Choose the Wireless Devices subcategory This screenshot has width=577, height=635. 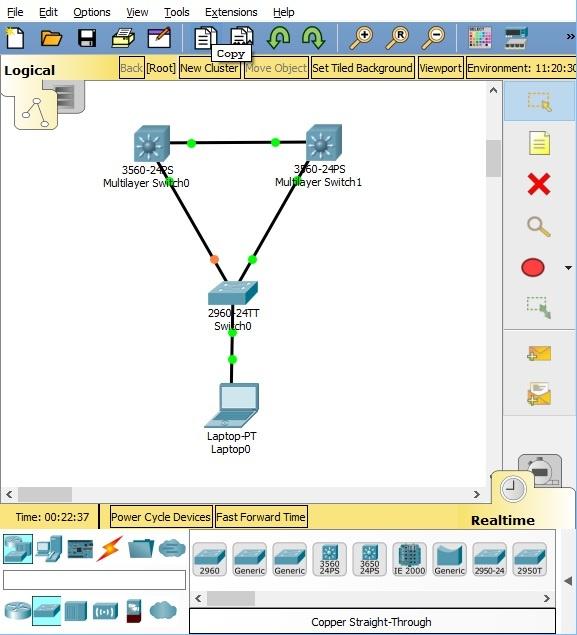[105, 611]
